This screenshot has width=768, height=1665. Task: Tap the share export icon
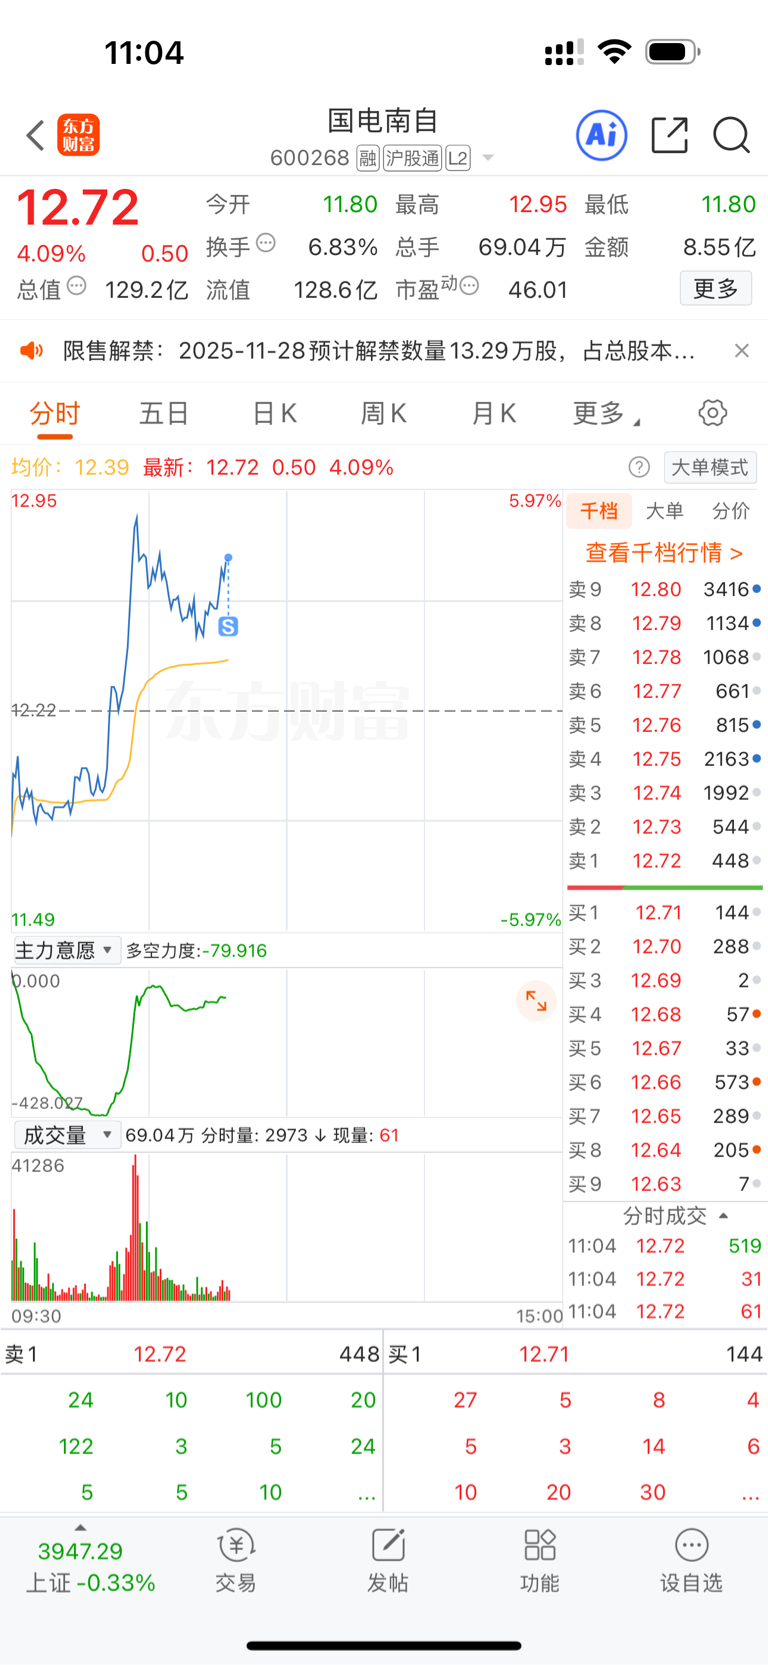(669, 135)
